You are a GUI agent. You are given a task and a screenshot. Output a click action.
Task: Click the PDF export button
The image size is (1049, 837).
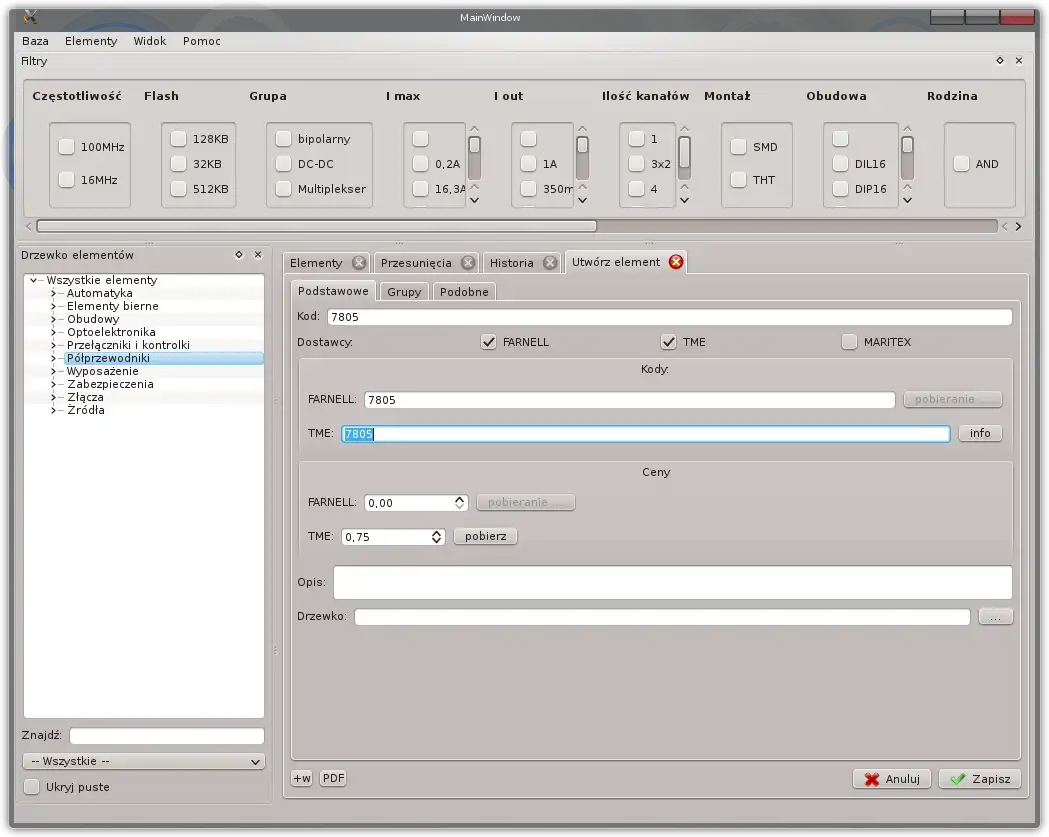[x=333, y=778]
